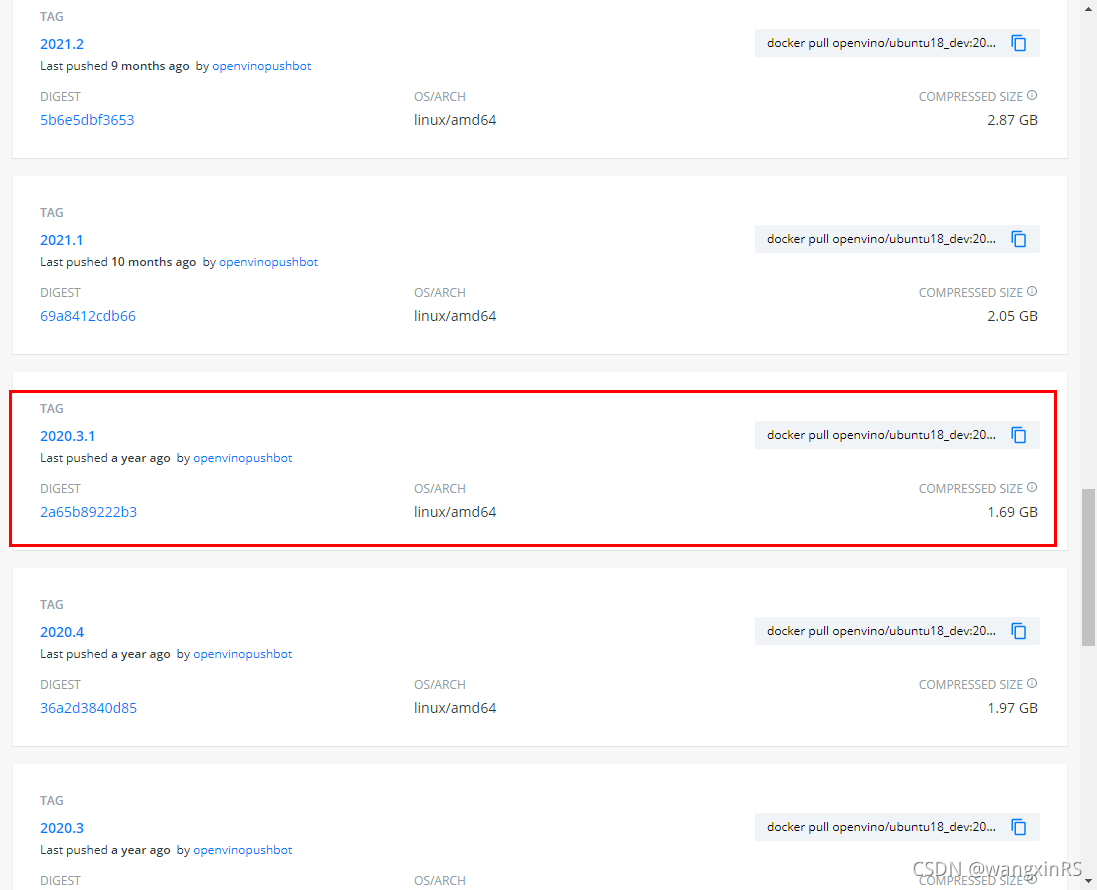Screen dimensions: 1097x890
Task: Open the 2021.1 tag details
Action: point(61,239)
